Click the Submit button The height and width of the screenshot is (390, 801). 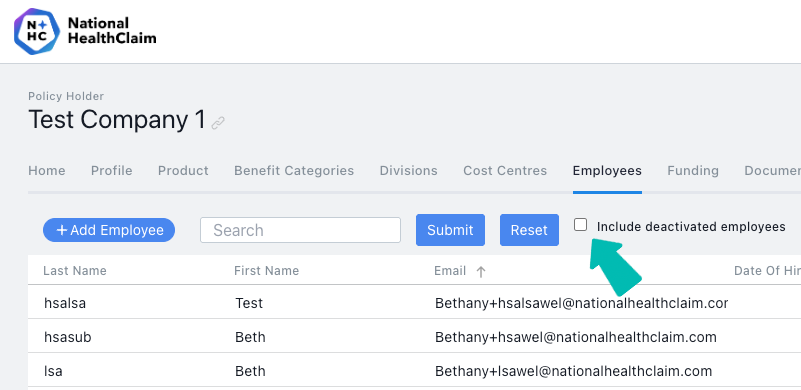450,230
